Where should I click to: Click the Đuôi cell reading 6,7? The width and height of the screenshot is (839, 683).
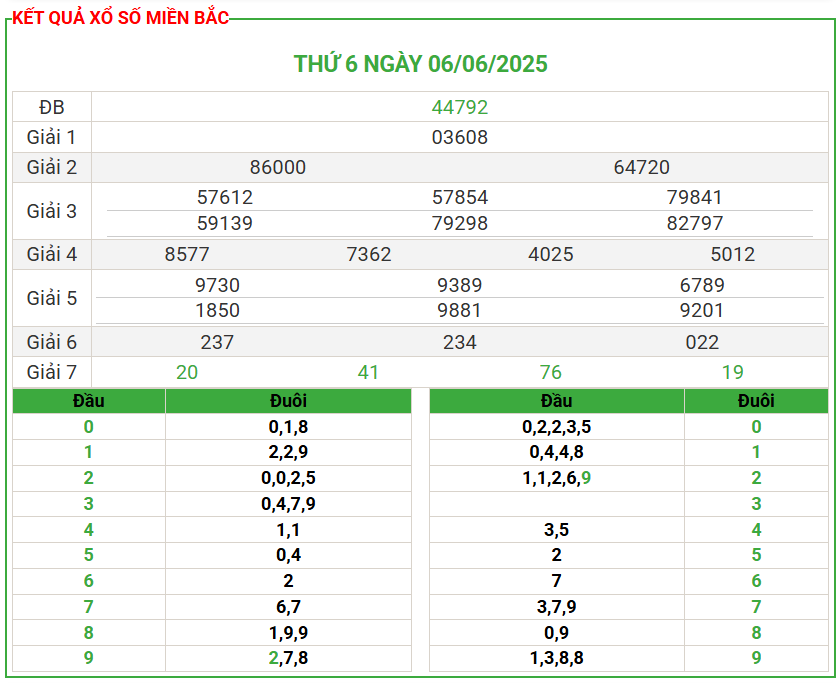[288, 607]
